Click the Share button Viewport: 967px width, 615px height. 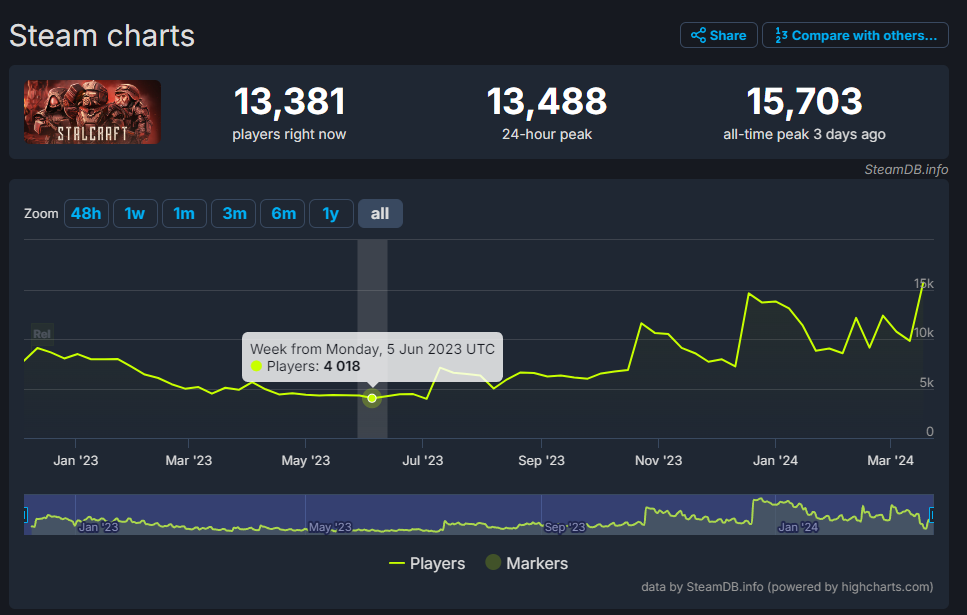pos(718,35)
